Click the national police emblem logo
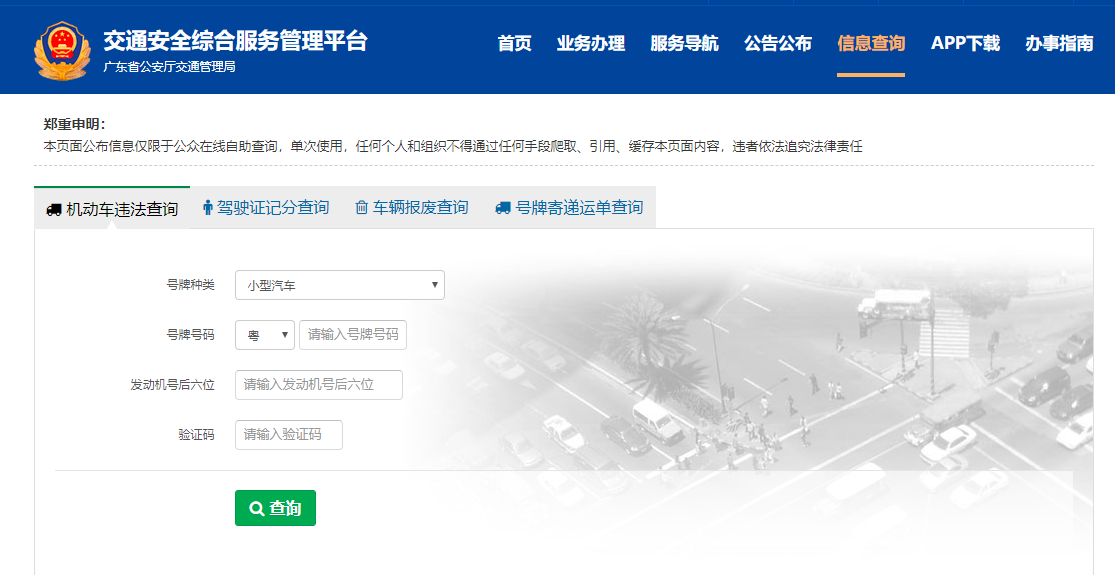This screenshot has height=575, width=1115. click(63, 50)
